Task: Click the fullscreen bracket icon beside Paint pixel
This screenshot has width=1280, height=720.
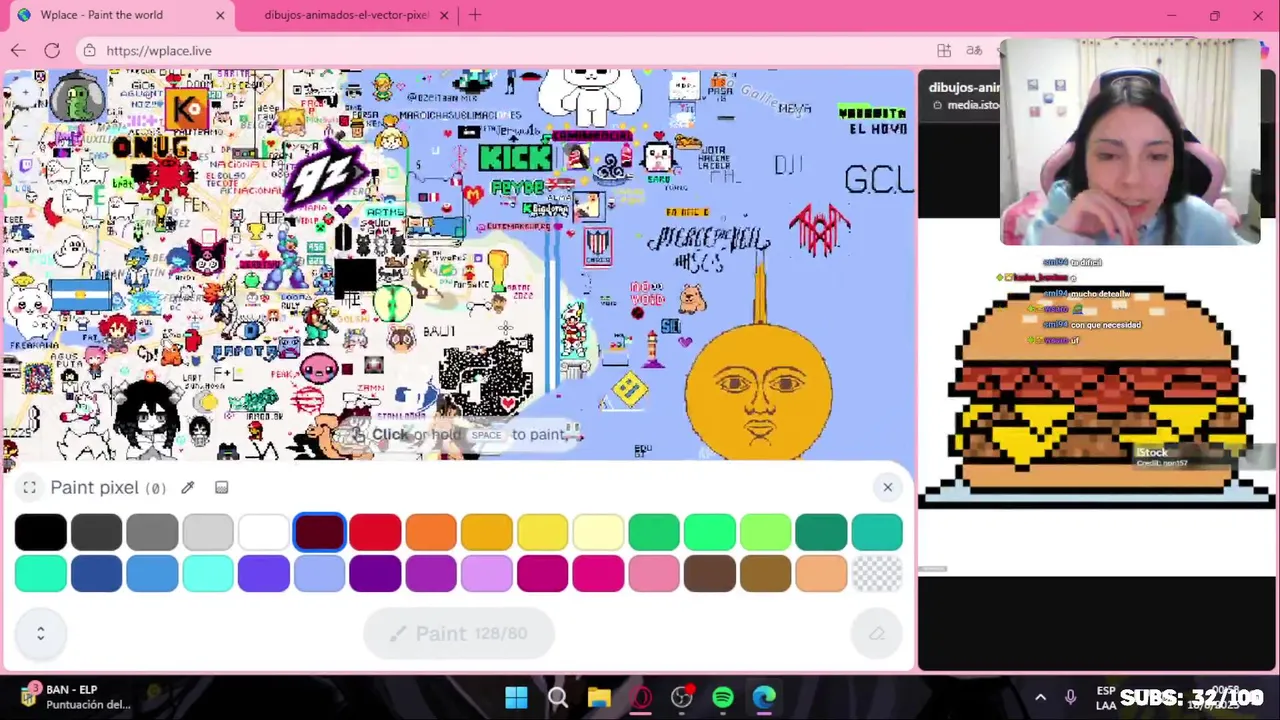Action: (x=30, y=487)
